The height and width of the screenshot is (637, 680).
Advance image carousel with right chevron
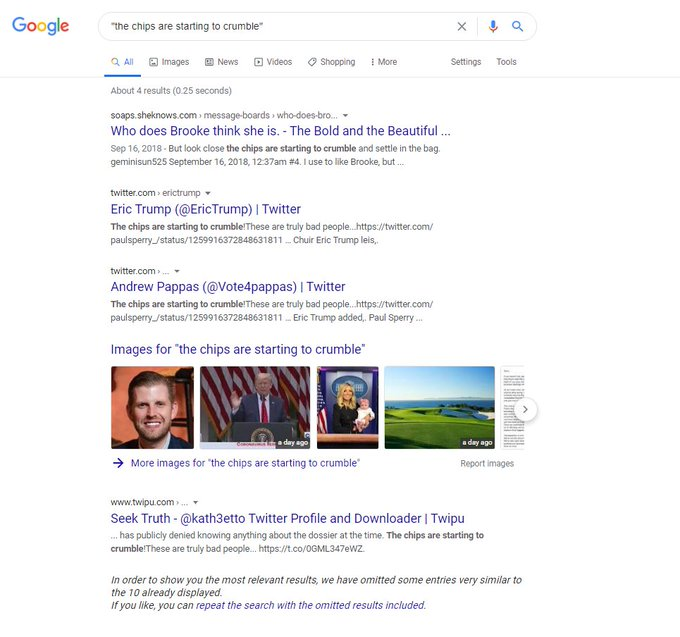525,409
